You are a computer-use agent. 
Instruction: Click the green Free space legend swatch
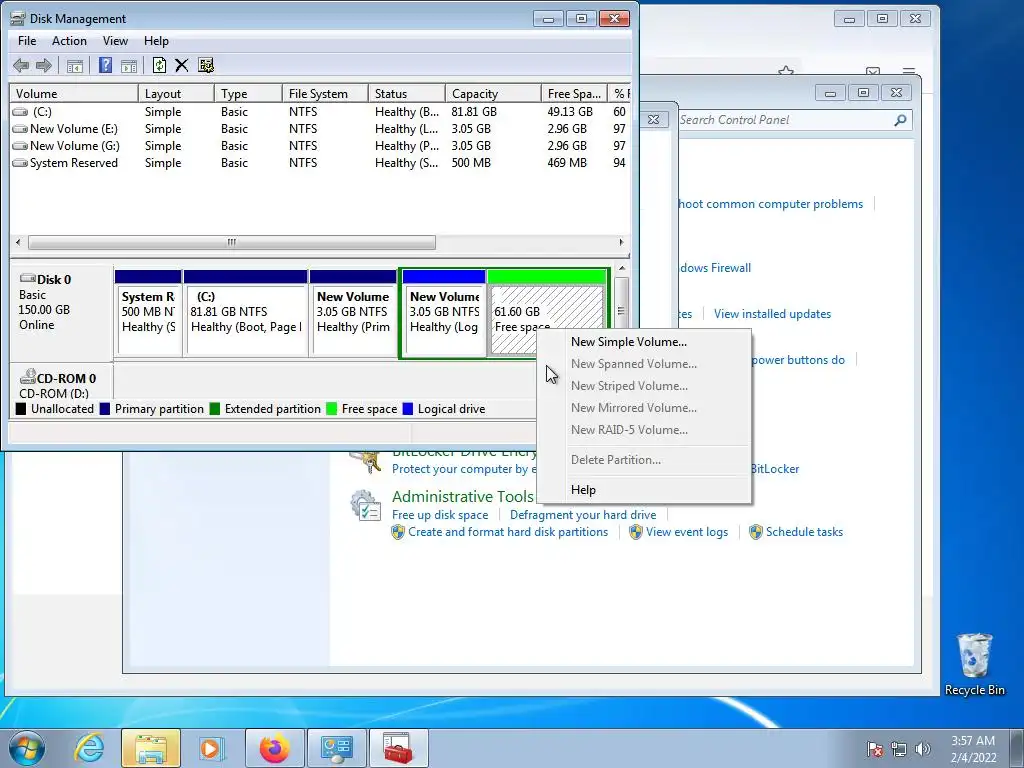coord(332,409)
